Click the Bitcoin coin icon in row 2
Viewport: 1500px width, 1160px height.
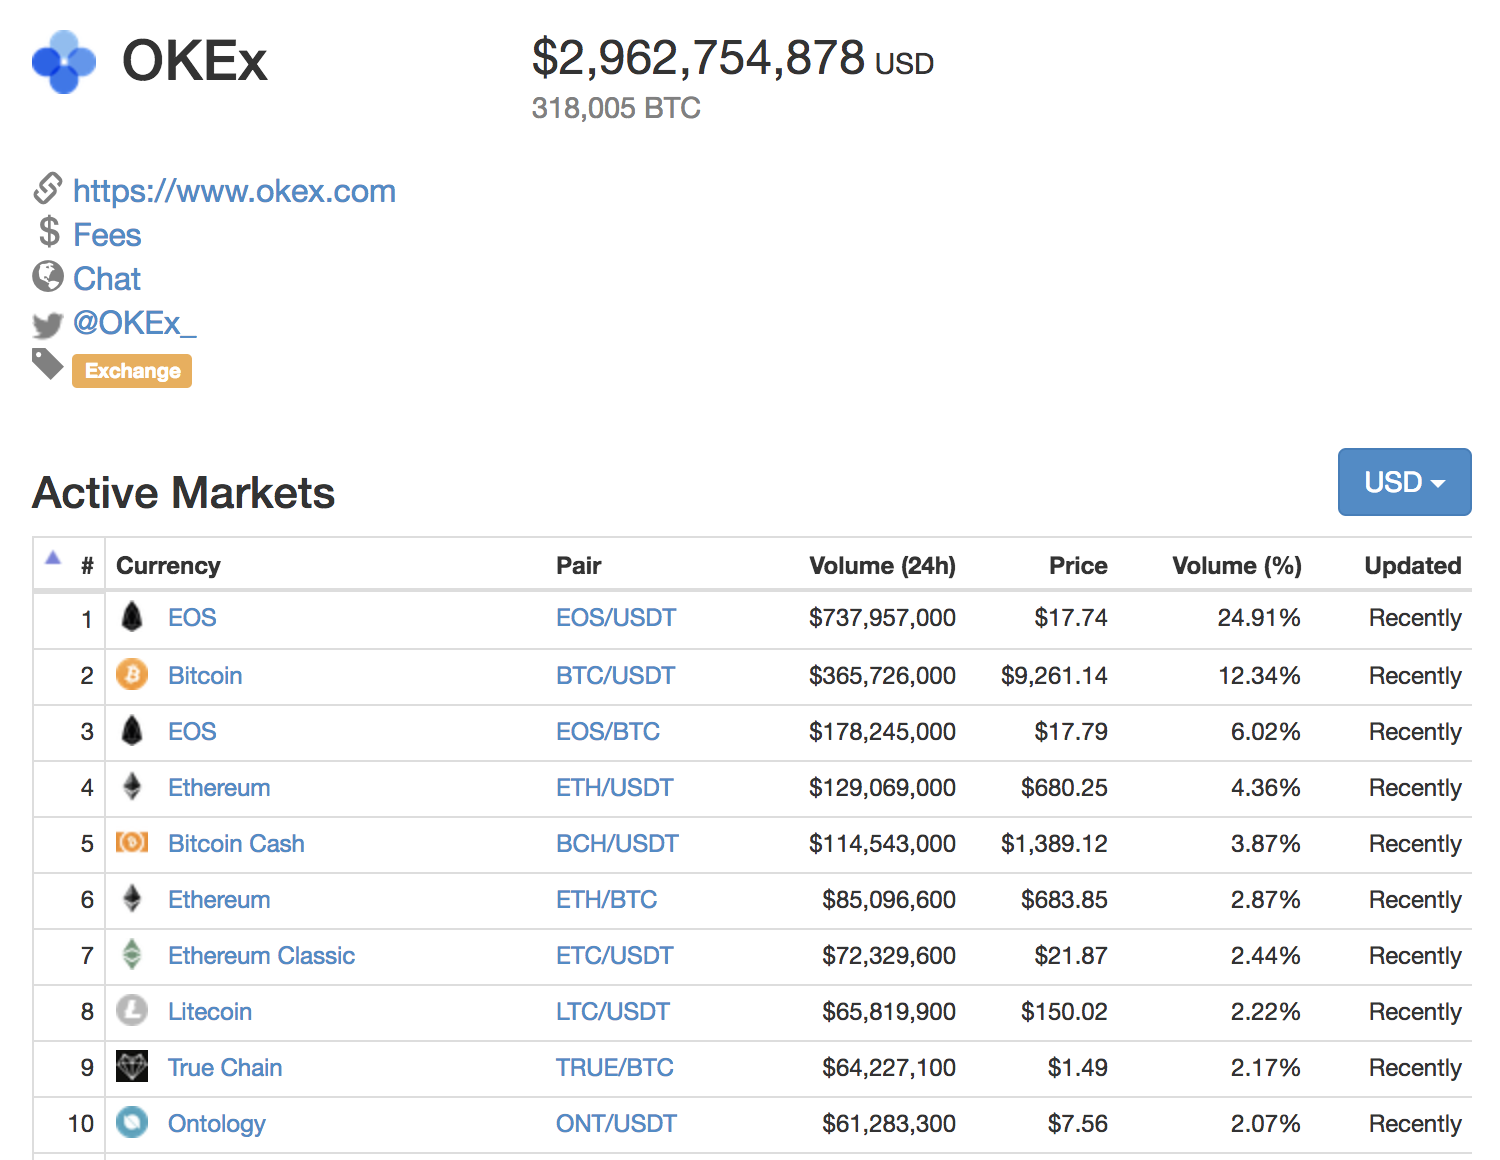(x=132, y=675)
